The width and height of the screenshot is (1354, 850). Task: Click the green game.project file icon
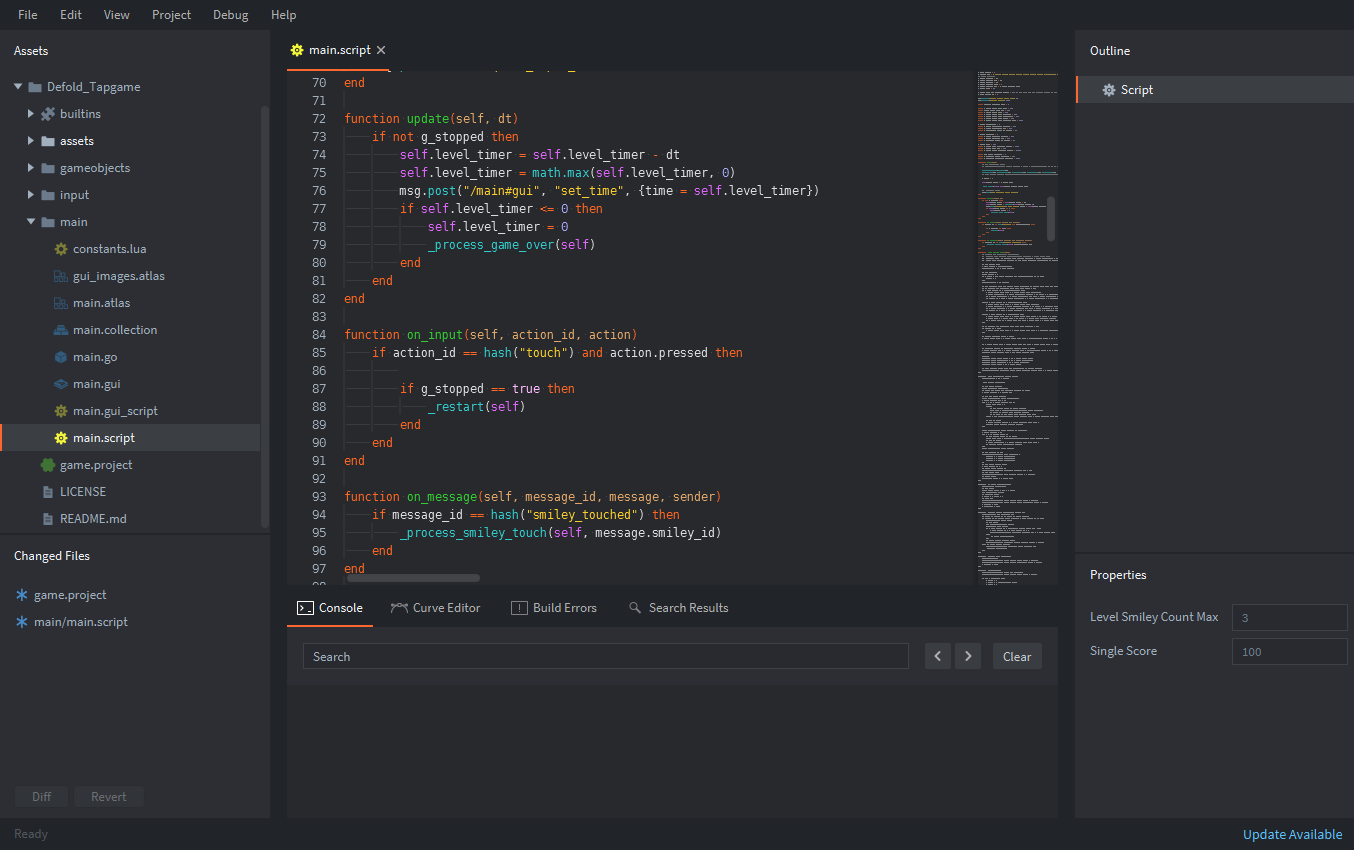click(47, 465)
